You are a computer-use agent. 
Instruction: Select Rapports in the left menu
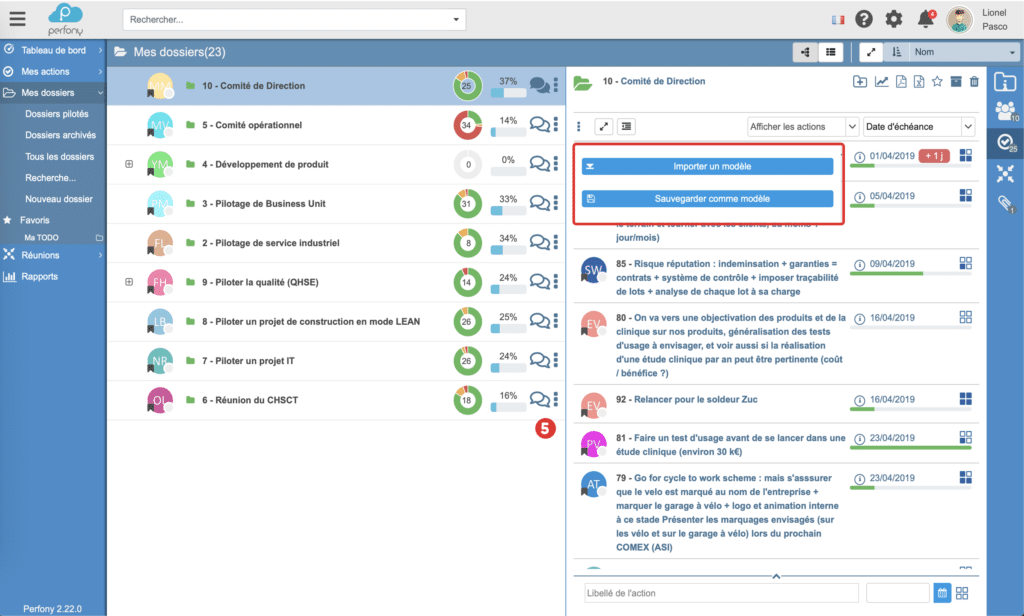tap(39, 276)
